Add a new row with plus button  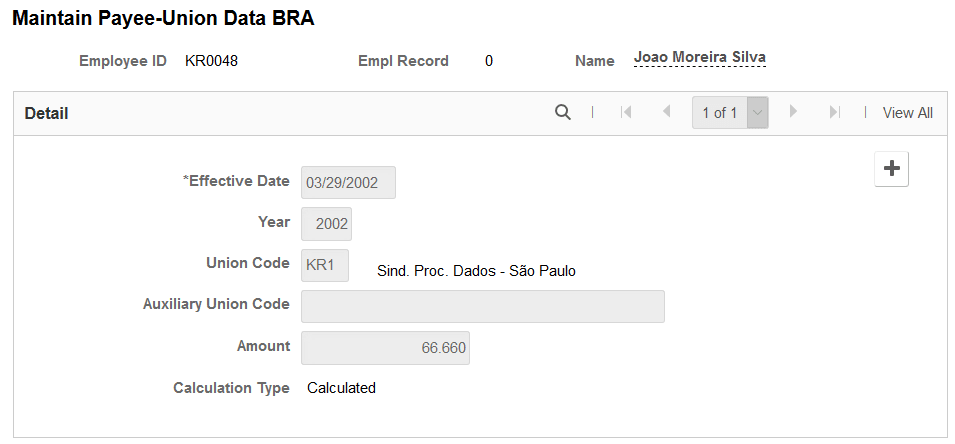(892, 169)
